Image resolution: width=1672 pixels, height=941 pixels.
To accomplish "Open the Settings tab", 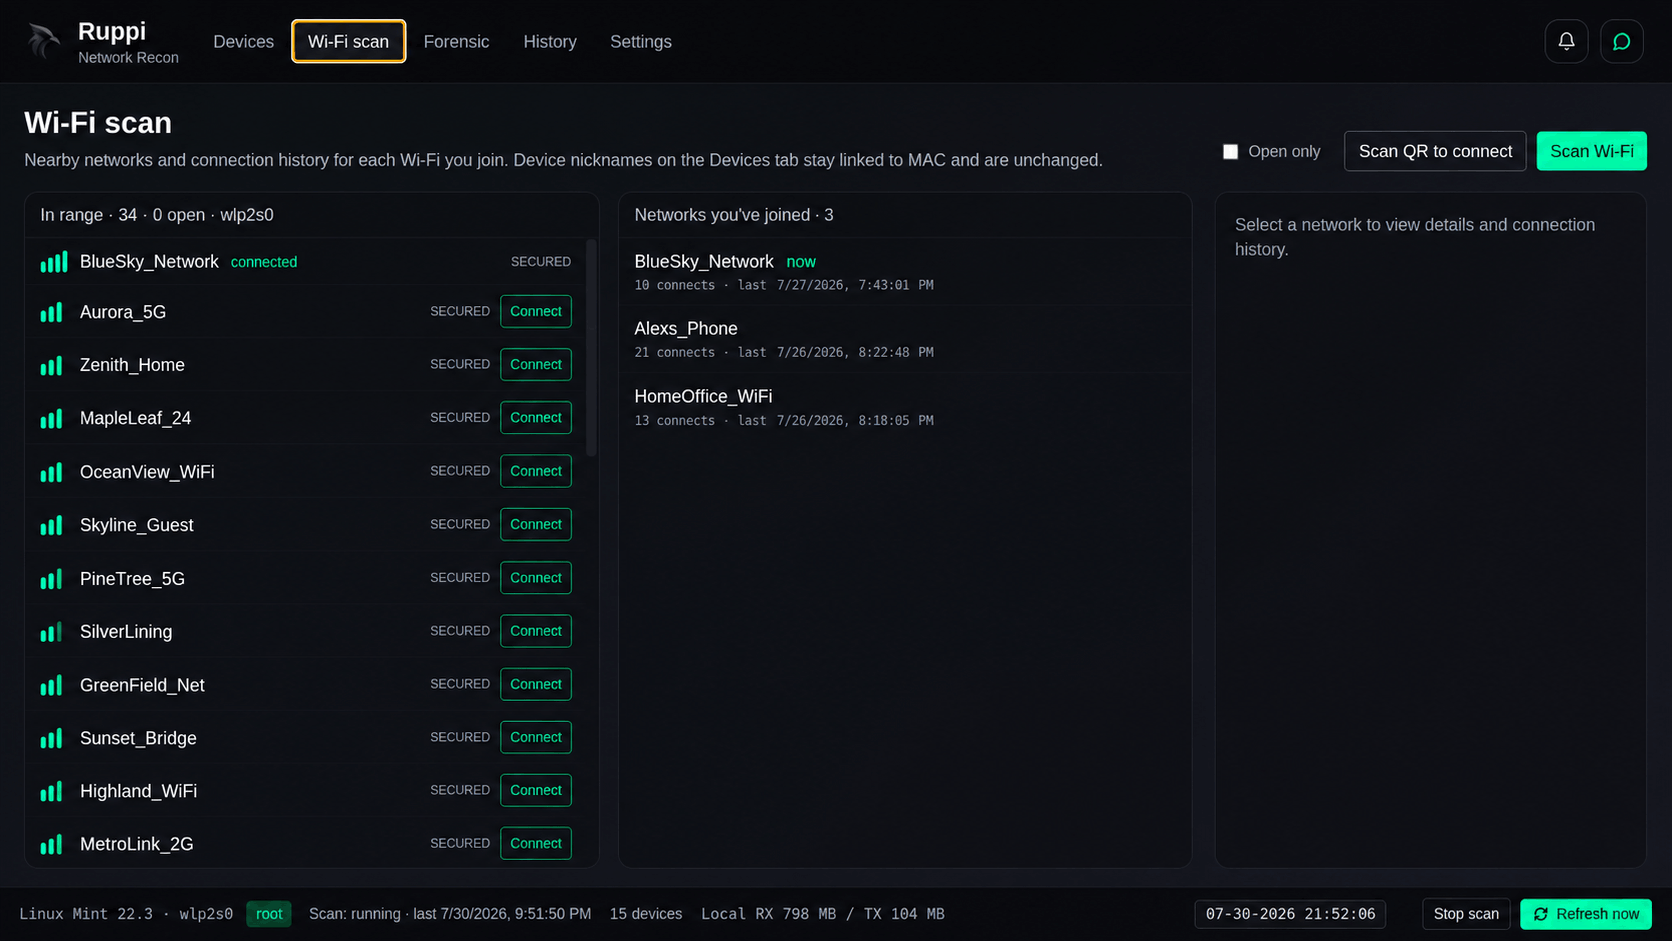I will click(641, 41).
